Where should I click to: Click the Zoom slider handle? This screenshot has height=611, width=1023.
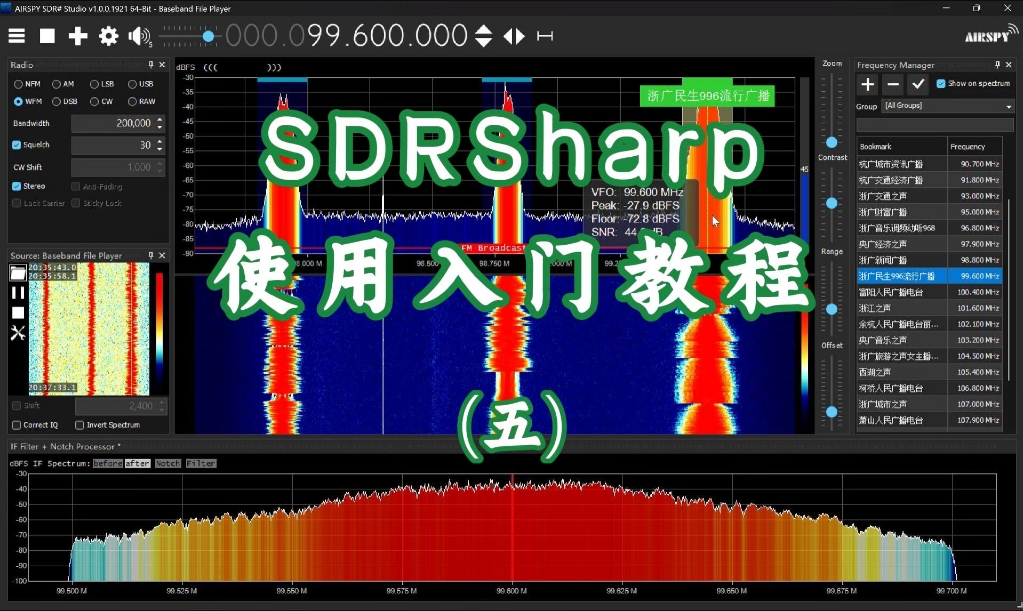tap(832, 142)
